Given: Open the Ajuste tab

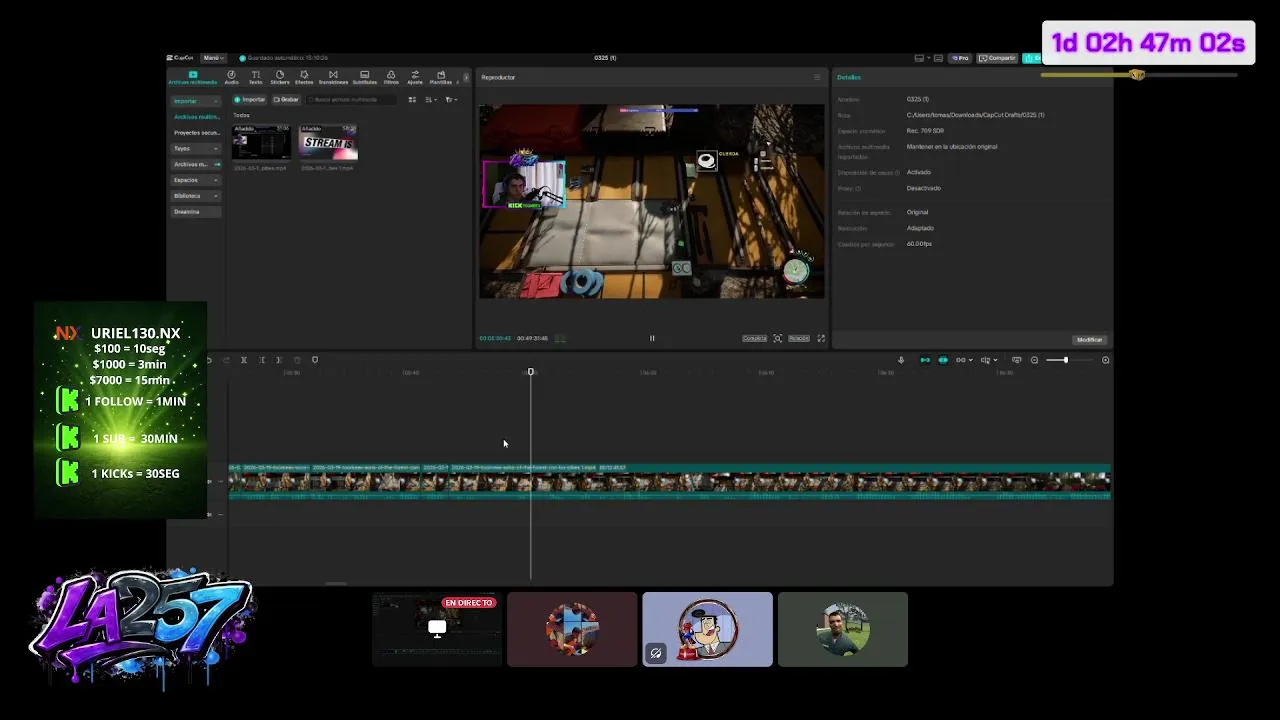Looking at the screenshot, I should pyautogui.click(x=414, y=77).
